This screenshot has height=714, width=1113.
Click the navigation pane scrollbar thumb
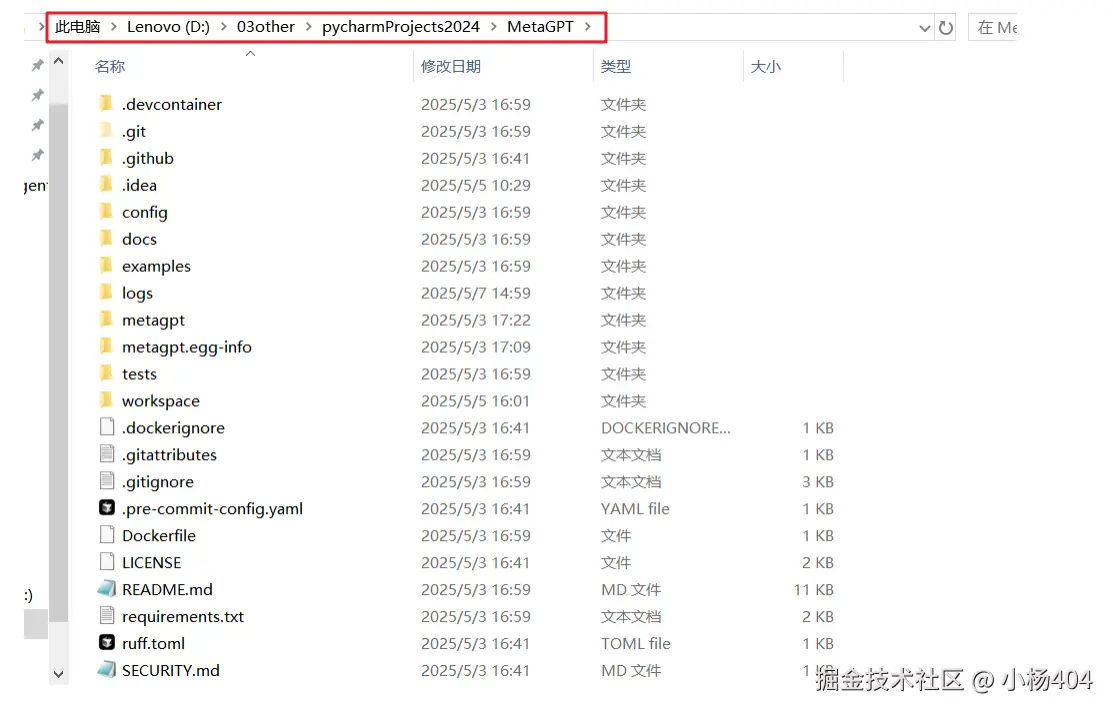[x=59, y=362]
